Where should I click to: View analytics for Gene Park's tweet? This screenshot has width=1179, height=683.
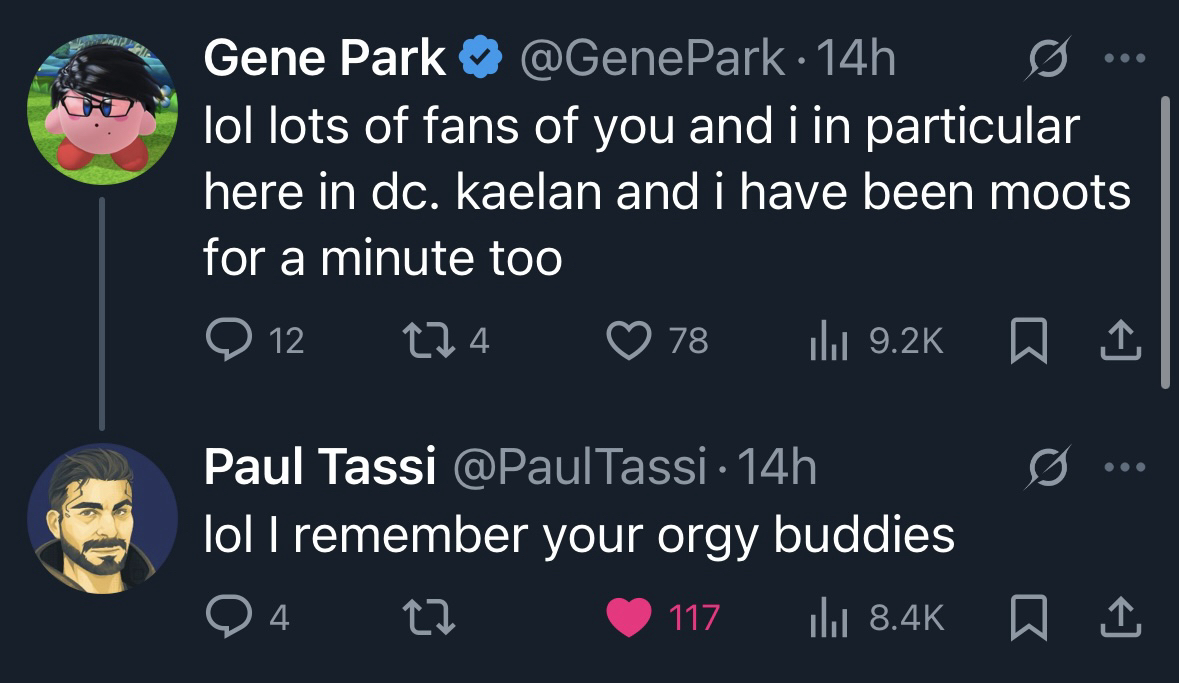[x=824, y=342]
